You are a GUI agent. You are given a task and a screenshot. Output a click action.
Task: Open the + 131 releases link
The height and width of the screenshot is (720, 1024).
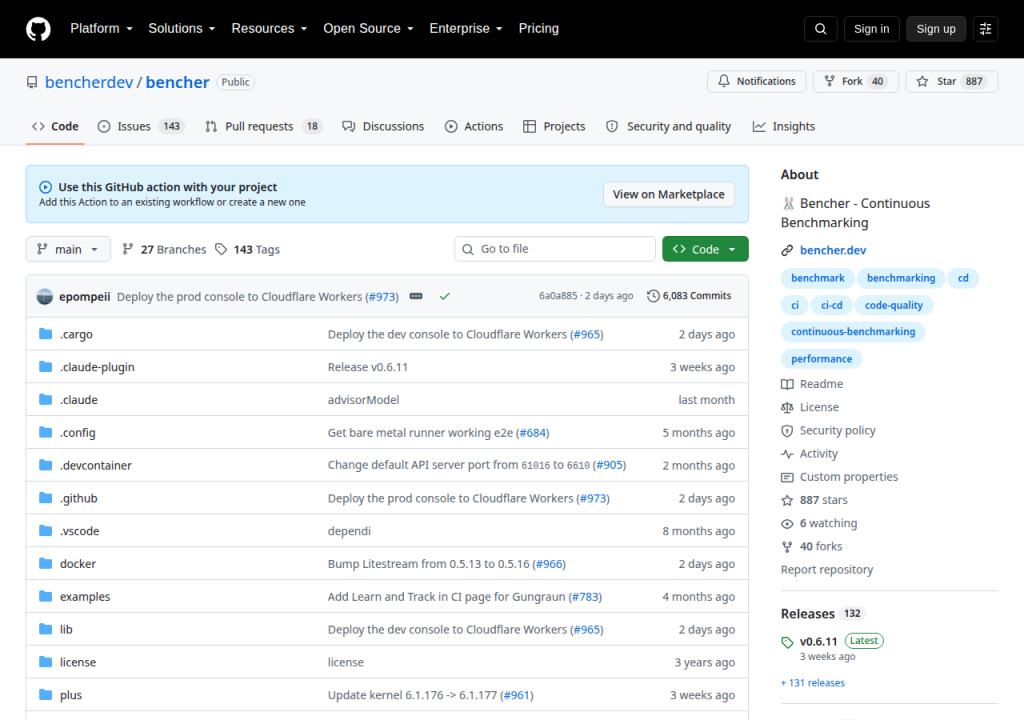click(812, 683)
